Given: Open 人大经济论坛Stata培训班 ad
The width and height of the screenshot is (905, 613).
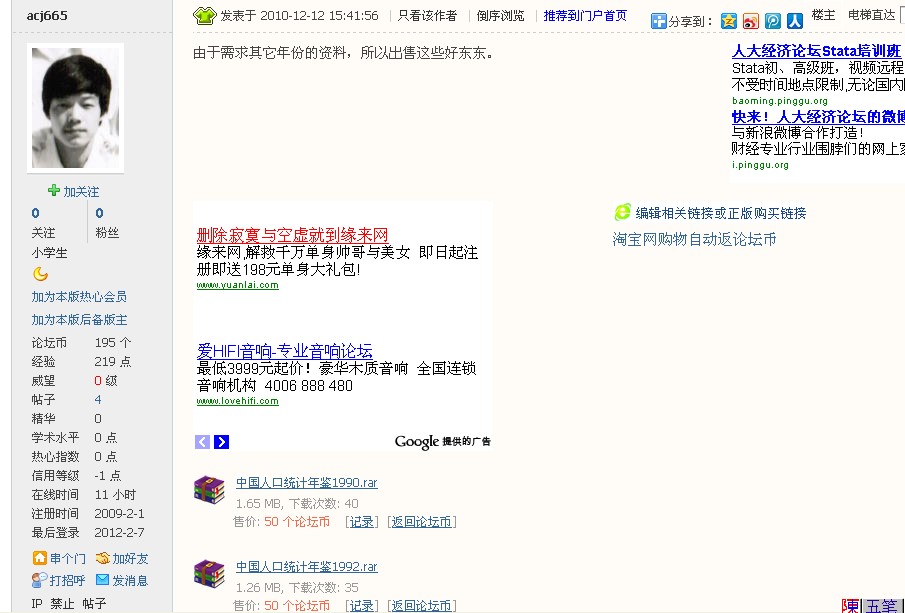Looking at the screenshot, I should pyautogui.click(x=816, y=51).
